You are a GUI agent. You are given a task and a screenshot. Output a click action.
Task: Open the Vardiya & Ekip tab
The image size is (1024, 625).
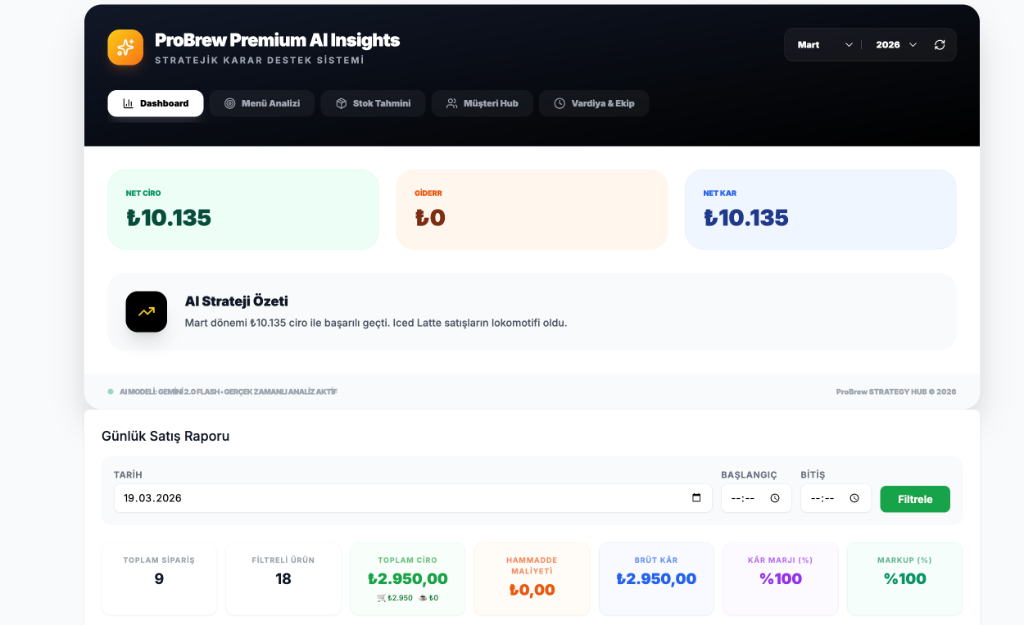pyautogui.click(x=594, y=103)
